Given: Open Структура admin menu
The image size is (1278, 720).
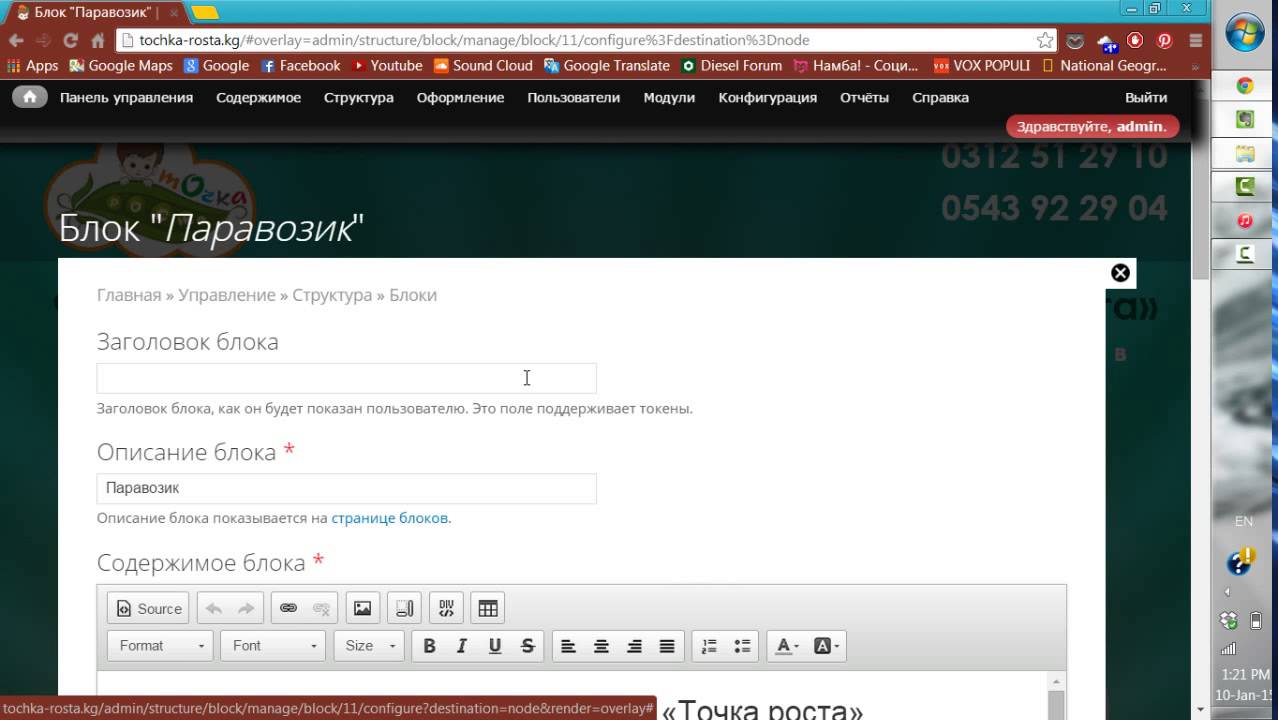Looking at the screenshot, I should [359, 97].
